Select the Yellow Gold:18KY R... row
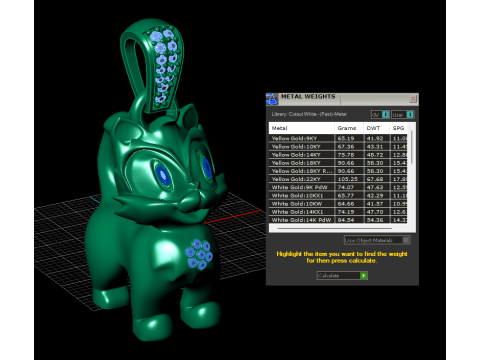Image resolution: width=480 pixels, height=360 pixels. tap(338, 171)
